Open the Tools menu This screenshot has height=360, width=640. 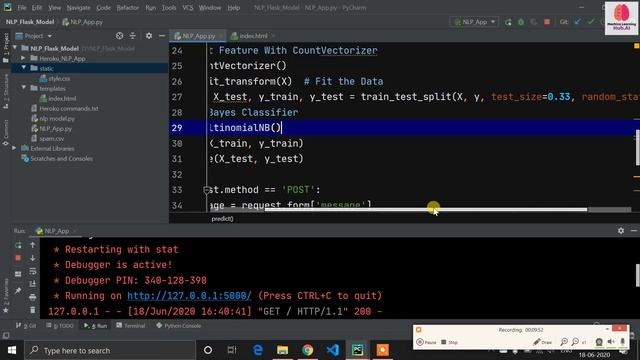pyautogui.click(x=169, y=8)
